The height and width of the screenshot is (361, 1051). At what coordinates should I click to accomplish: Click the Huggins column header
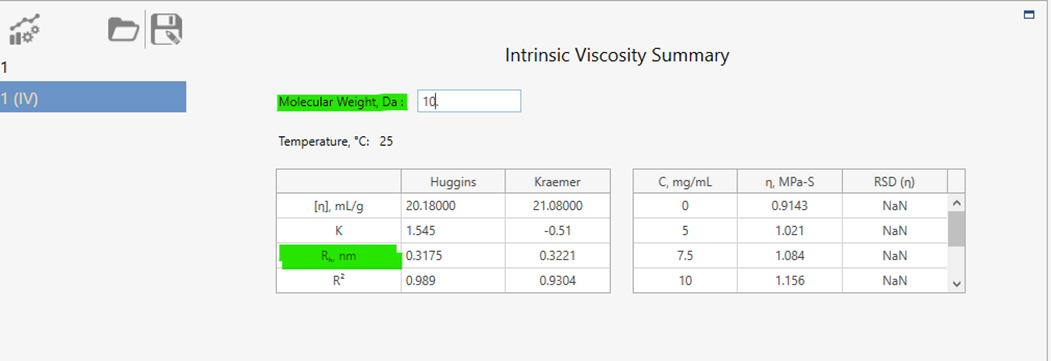click(453, 182)
